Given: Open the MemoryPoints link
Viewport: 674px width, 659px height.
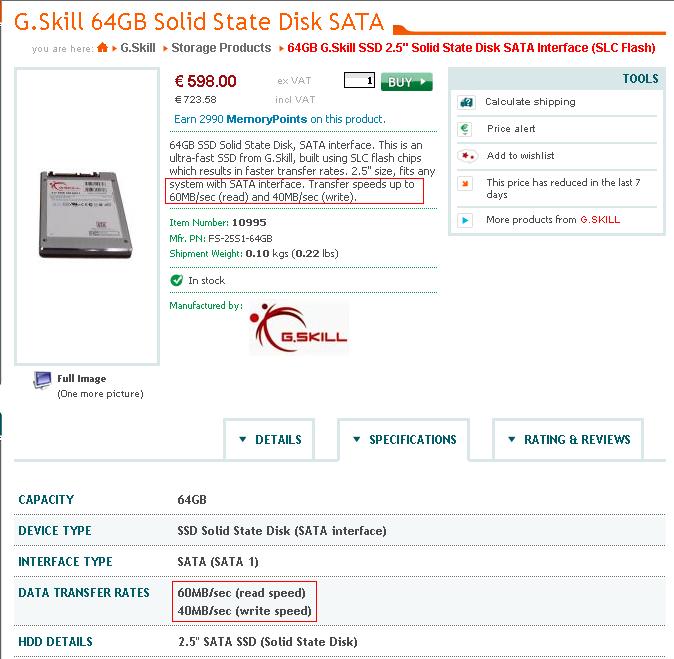Looking at the screenshot, I should pyautogui.click(x=267, y=119).
